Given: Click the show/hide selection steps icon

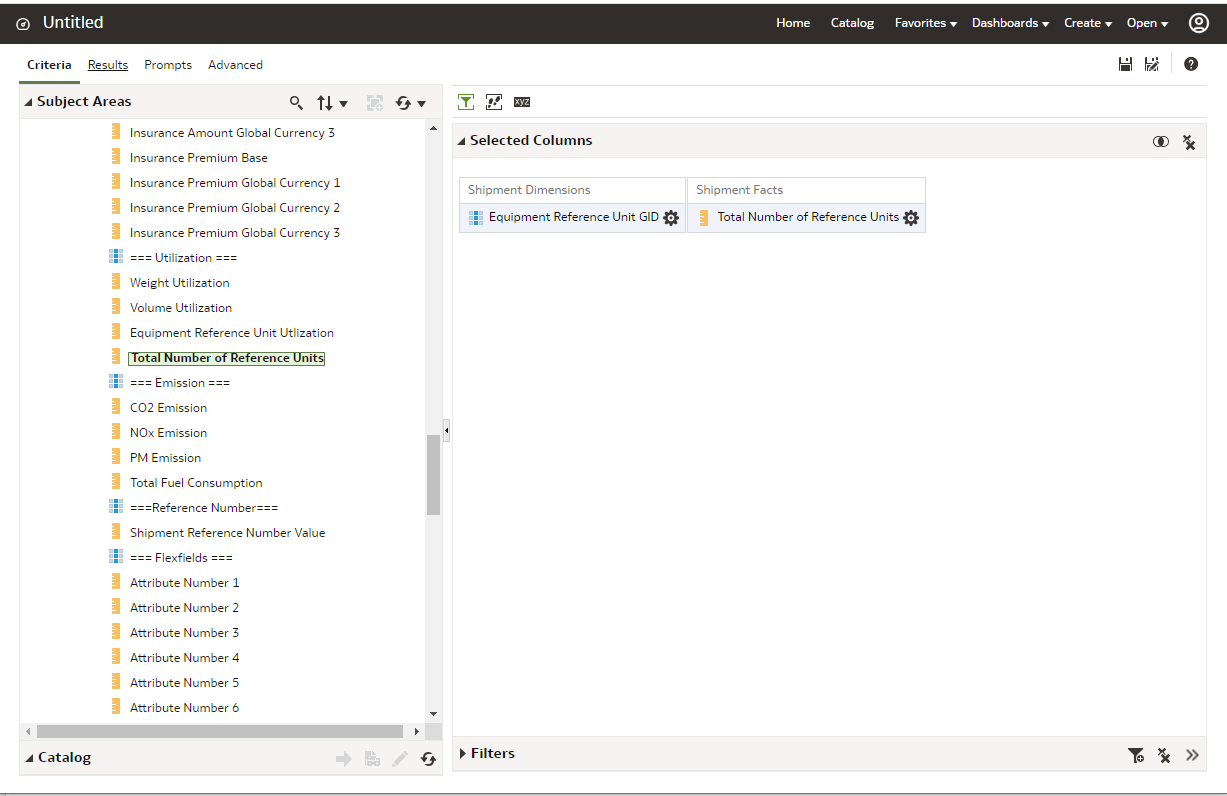Looking at the screenshot, I should (x=494, y=101).
